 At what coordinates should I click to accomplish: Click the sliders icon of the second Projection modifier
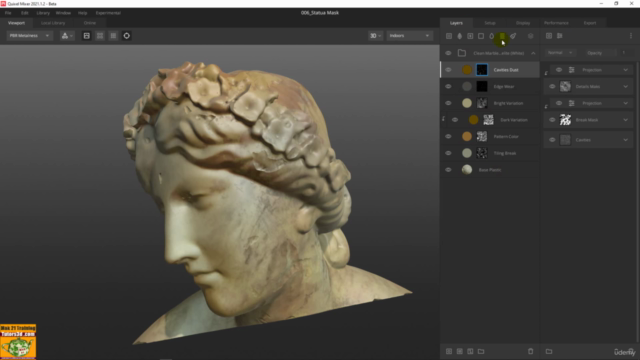[571, 103]
